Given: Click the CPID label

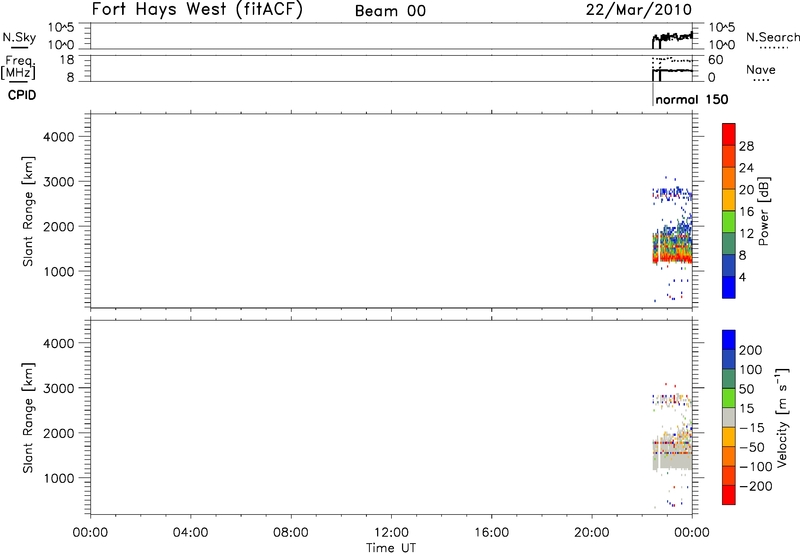Looking at the screenshot, I should pos(22,95).
